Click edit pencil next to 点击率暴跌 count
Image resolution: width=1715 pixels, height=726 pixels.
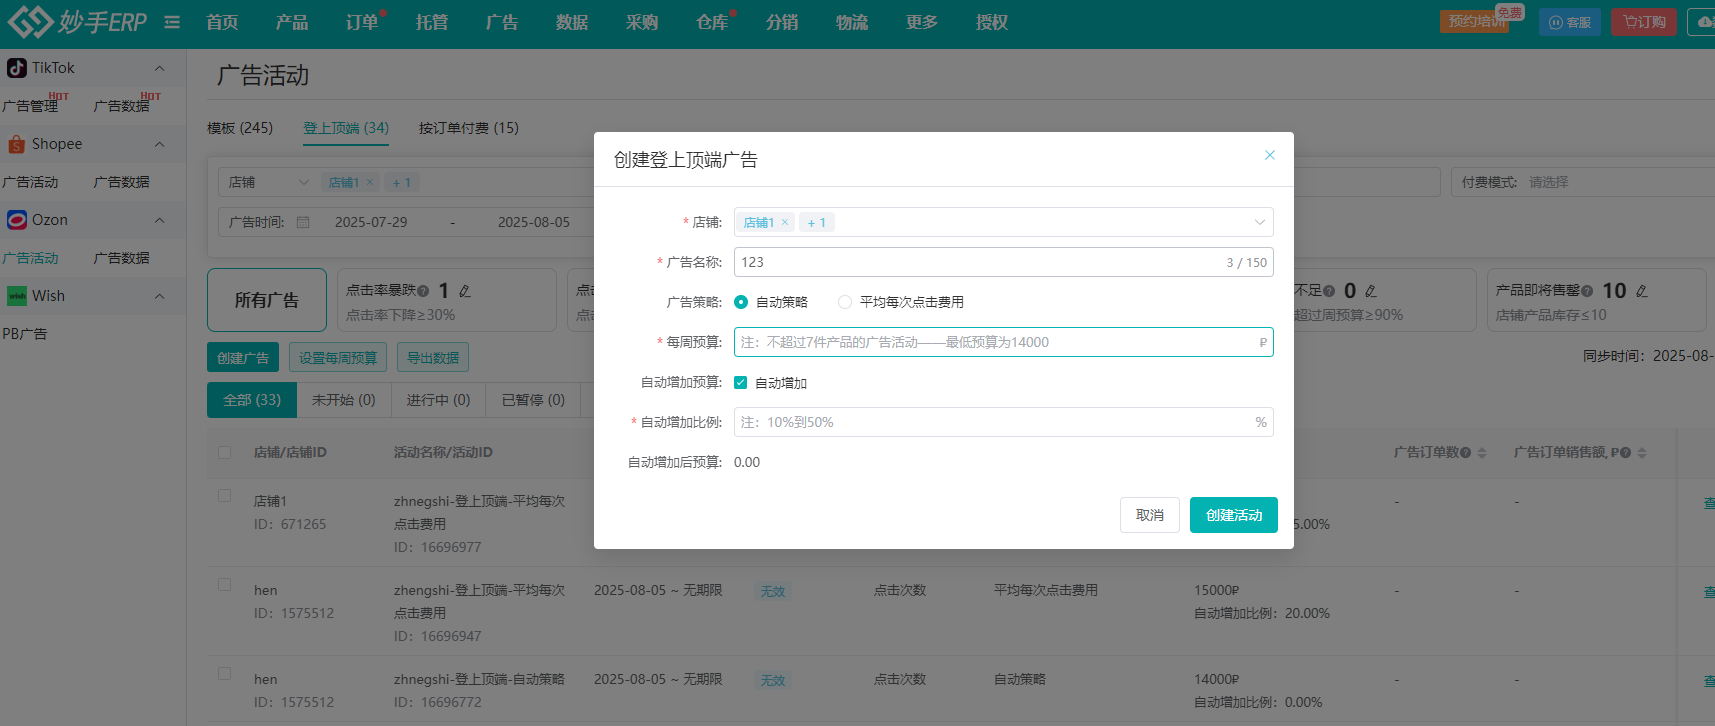point(465,291)
